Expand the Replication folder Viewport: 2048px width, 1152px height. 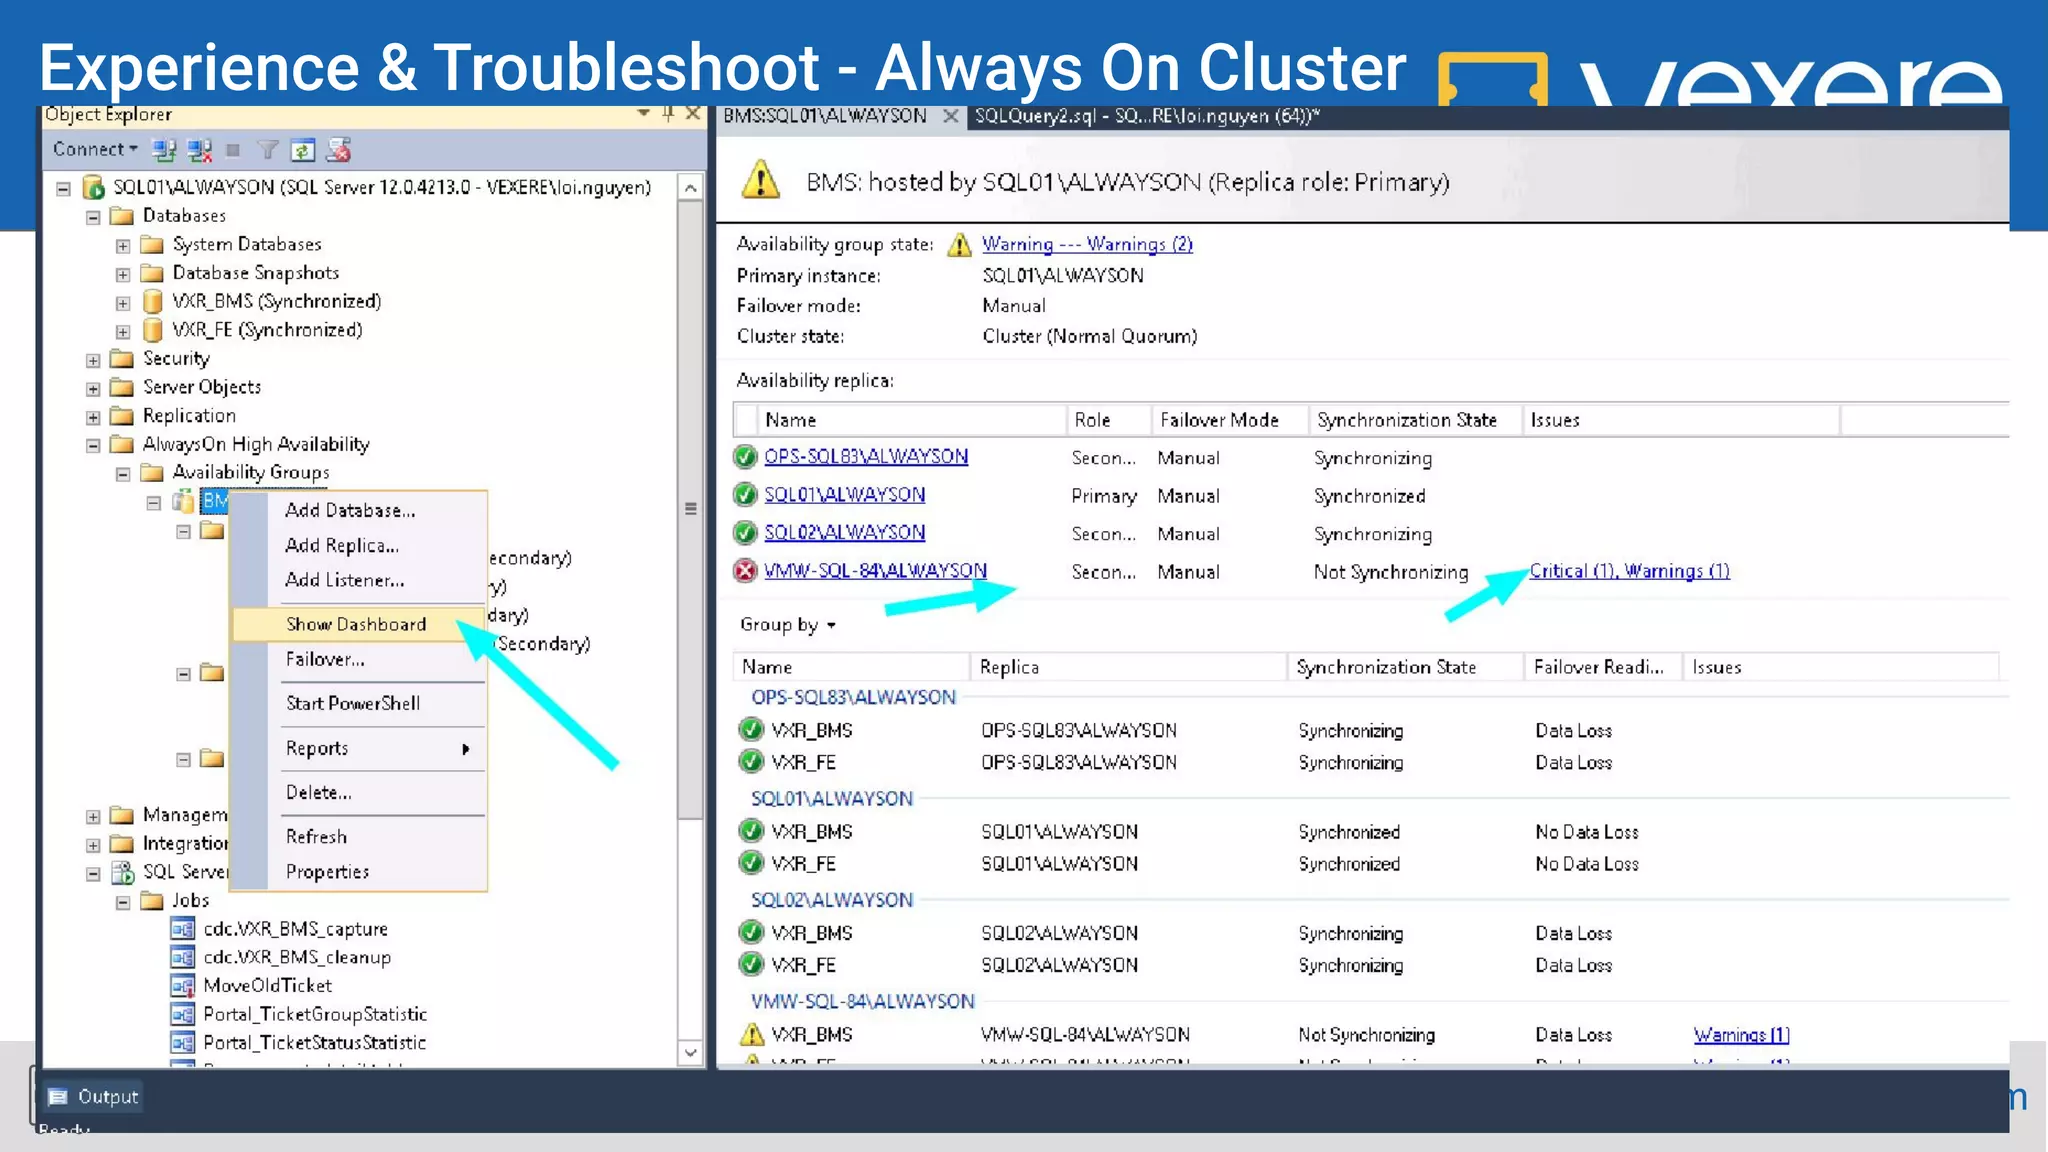pyautogui.click(x=93, y=417)
